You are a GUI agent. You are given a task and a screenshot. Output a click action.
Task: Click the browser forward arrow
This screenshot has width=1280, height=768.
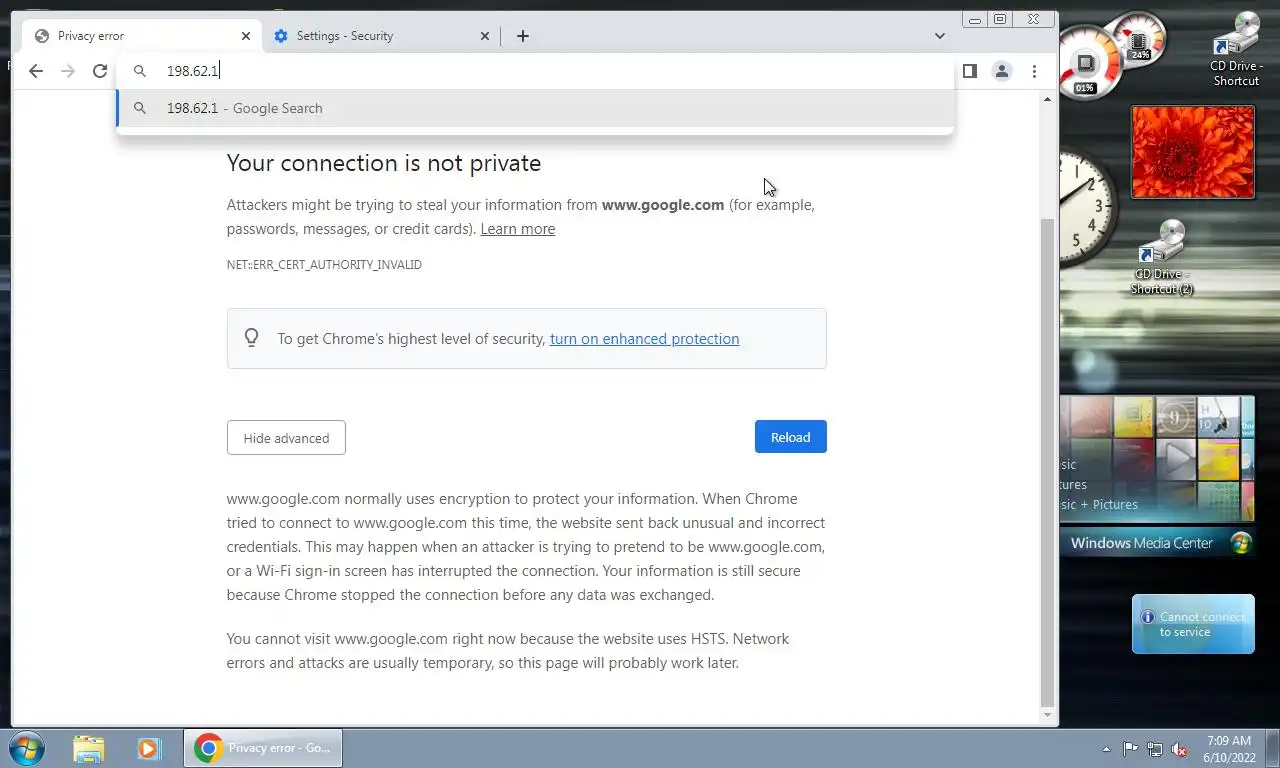tap(68, 71)
